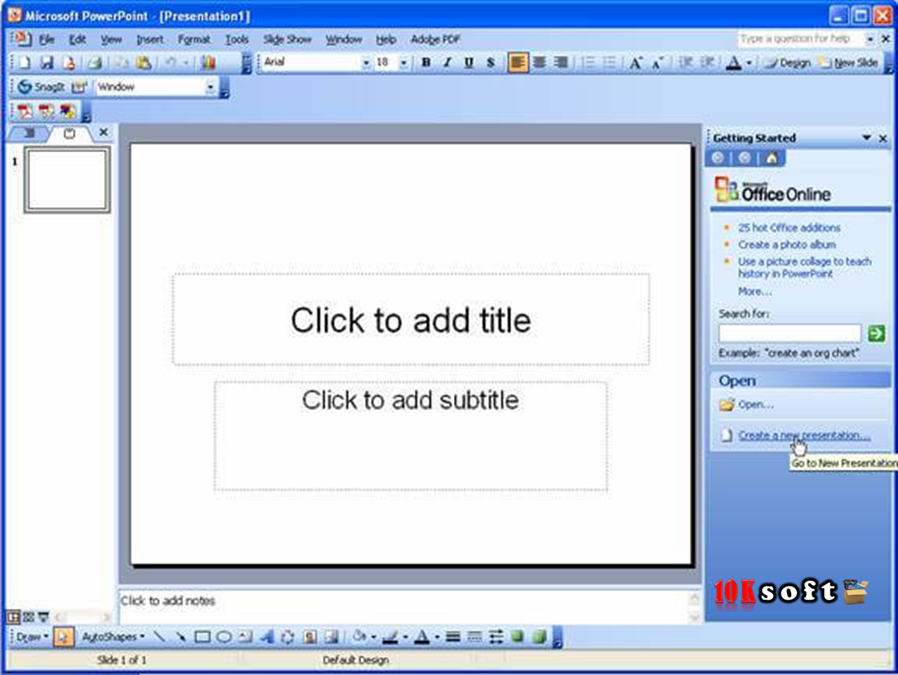Increase font size with large A icon
The image size is (898, 675).
click(636, 62)
